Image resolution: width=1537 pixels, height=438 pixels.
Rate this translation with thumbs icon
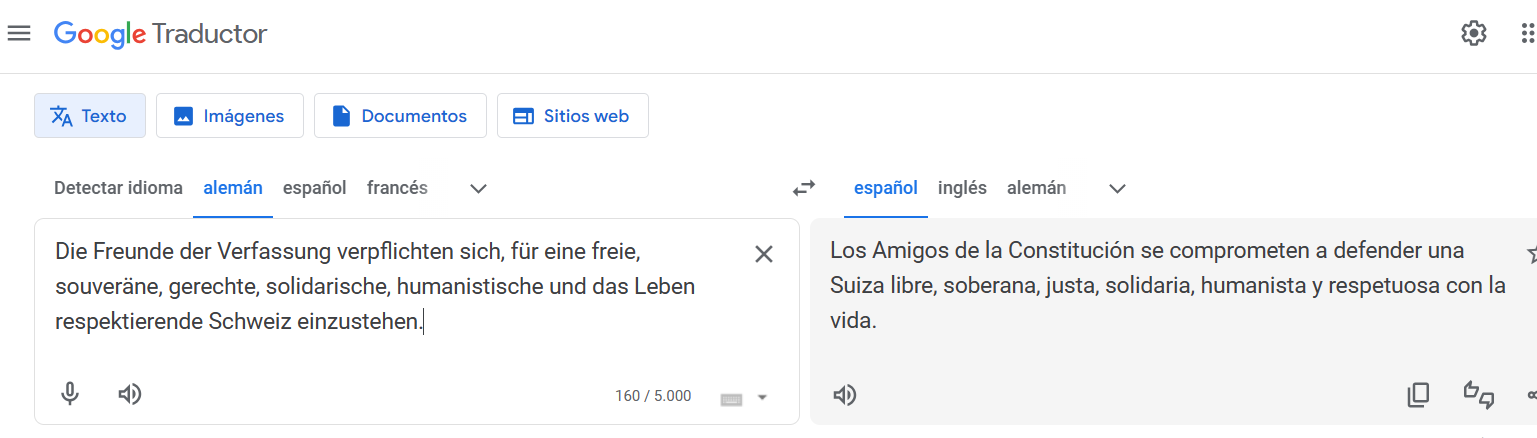click(1479, 395)
